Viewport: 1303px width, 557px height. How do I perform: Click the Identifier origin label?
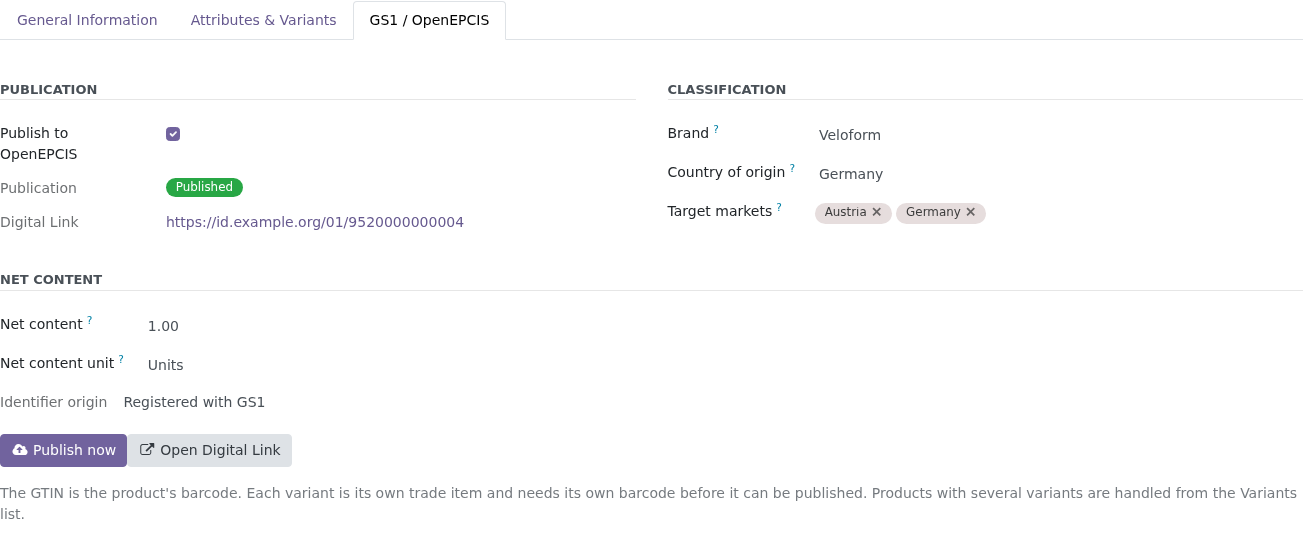coord(54,402)
